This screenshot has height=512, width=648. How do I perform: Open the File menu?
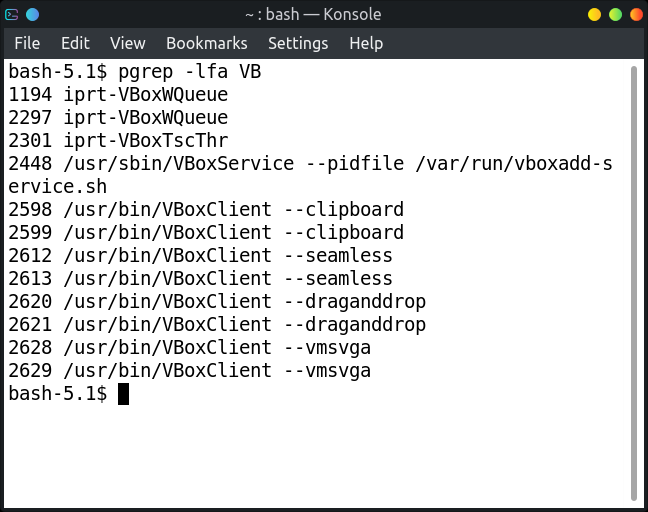27,43
